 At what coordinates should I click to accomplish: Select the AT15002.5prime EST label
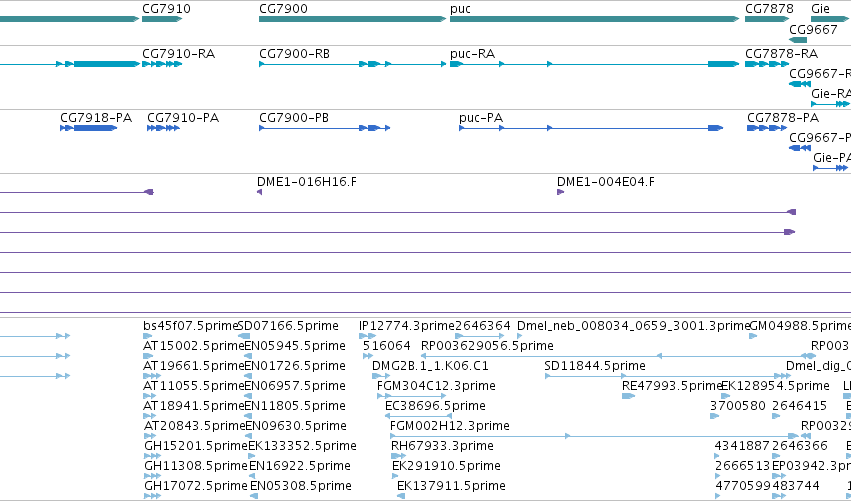pos(194,346)
